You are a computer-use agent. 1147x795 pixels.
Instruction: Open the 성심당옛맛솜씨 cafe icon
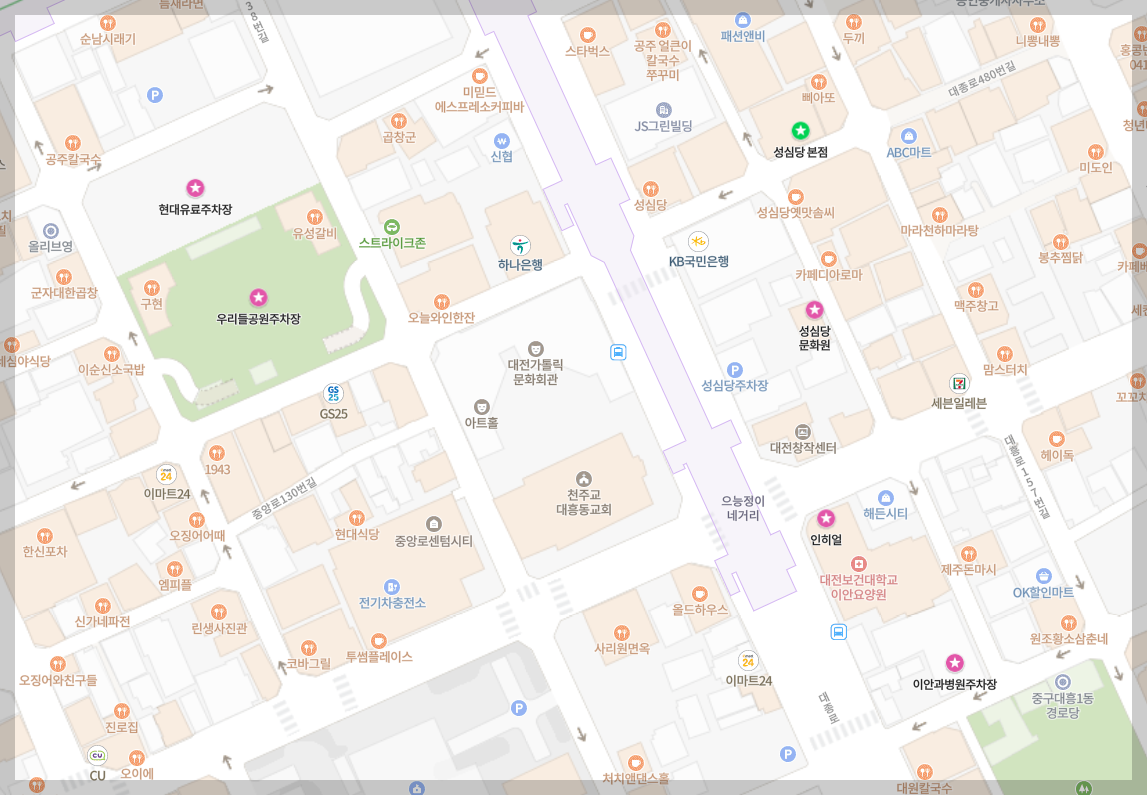(795, 197)
